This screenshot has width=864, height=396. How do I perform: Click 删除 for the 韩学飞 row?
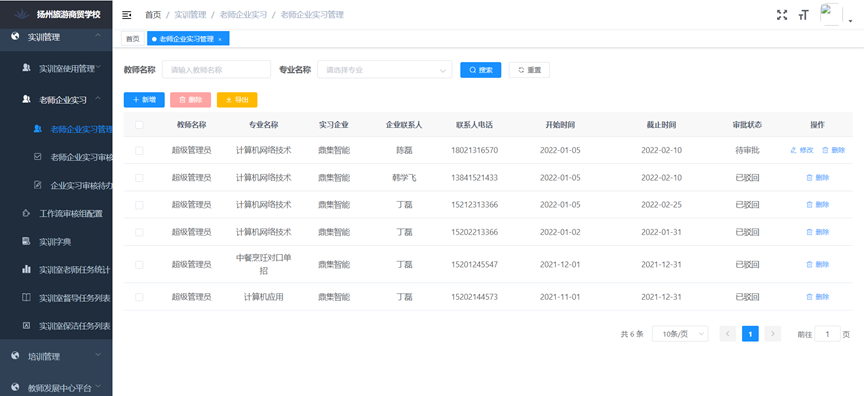point(818,177)
